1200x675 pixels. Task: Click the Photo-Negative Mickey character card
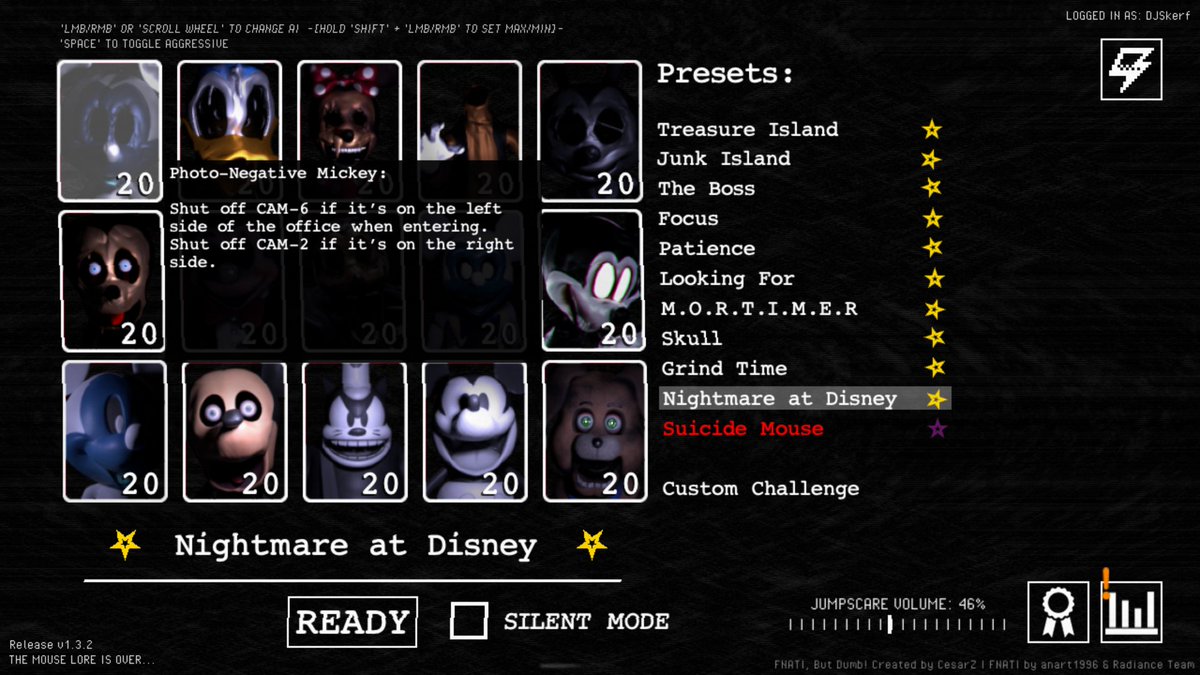(110, 131)
